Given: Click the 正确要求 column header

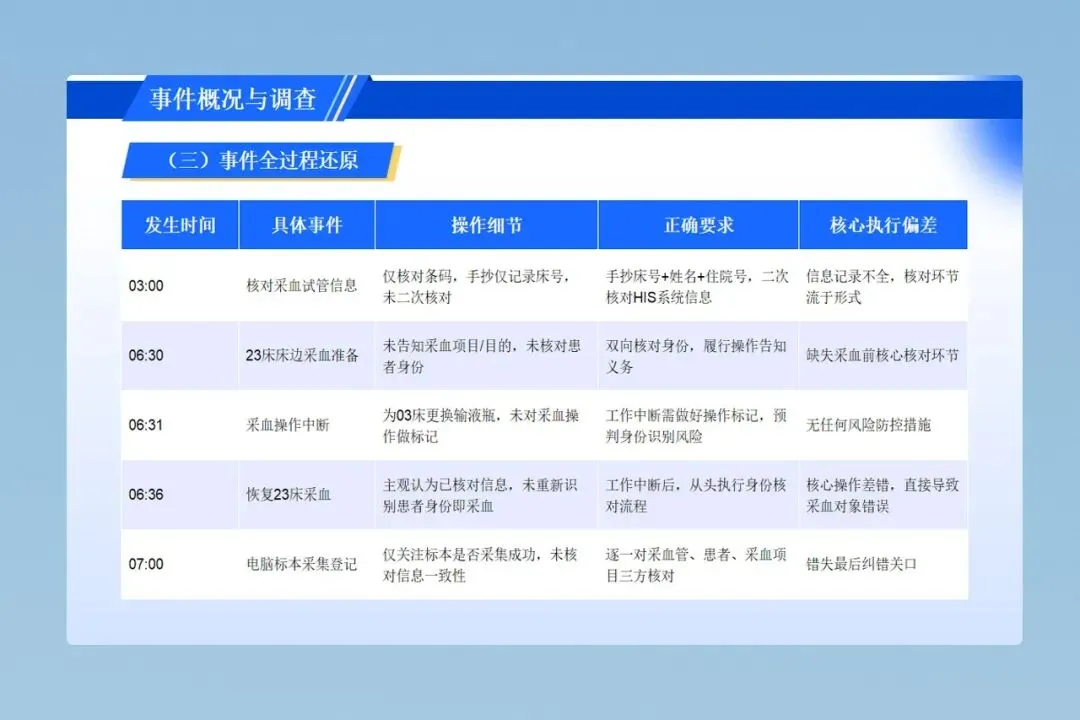Looking at the screenshot, I should coord(698,225).
